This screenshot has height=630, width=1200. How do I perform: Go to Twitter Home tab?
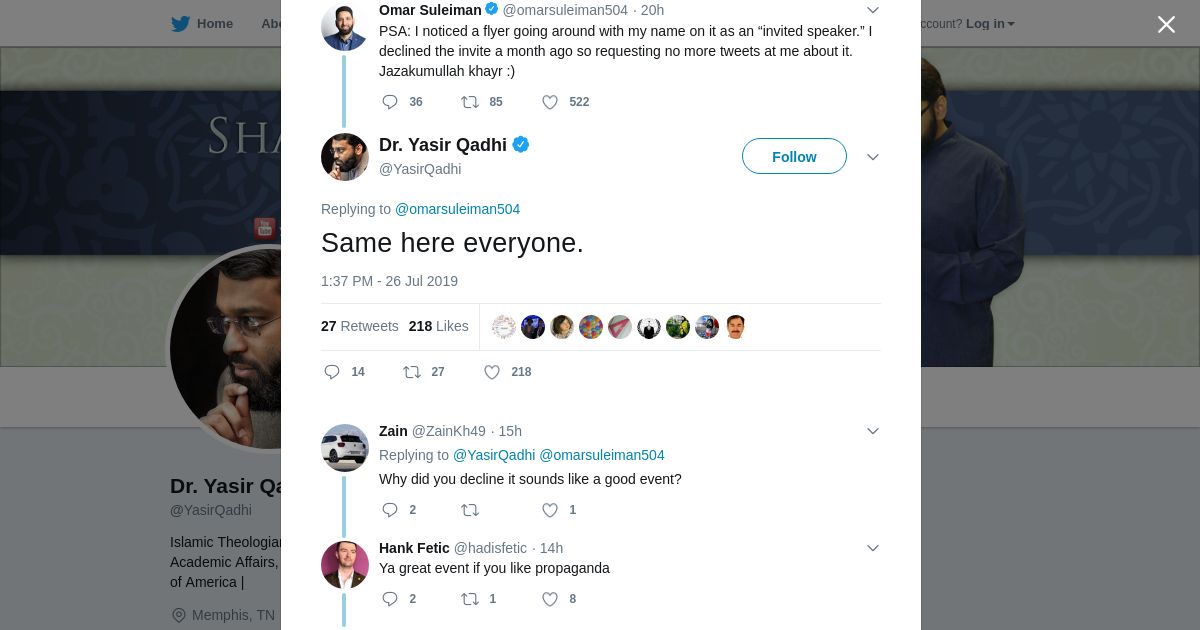pyautogui.click(x=202, y=24)
